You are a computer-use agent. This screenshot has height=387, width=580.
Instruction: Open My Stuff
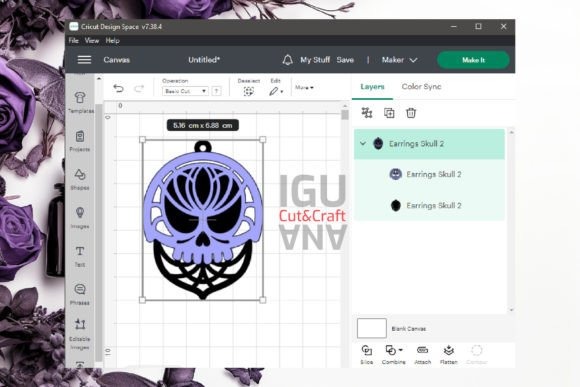click(315, 60)
